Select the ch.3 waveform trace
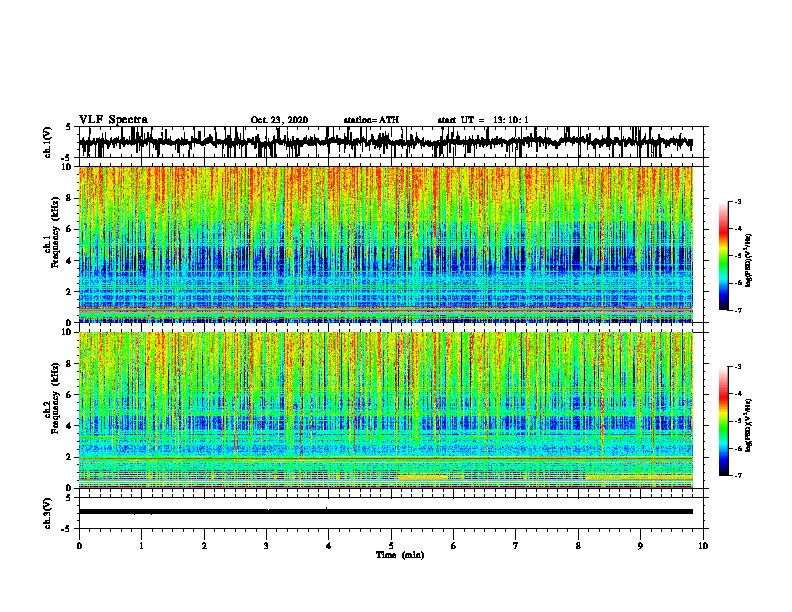This screenshot has height=612, width=792. (x=386, y=512)
